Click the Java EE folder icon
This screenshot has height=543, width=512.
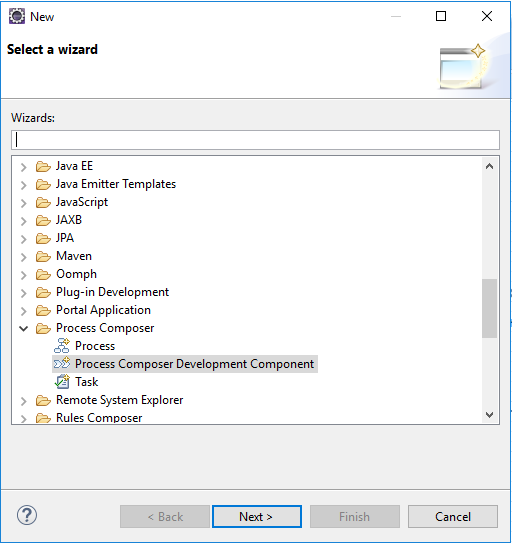point(43,166)
